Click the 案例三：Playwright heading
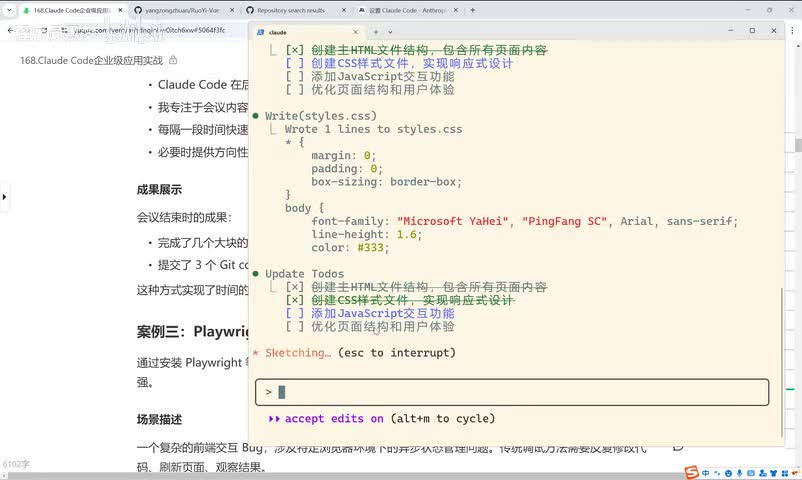The image size is (802, 480). pos(192,332)
